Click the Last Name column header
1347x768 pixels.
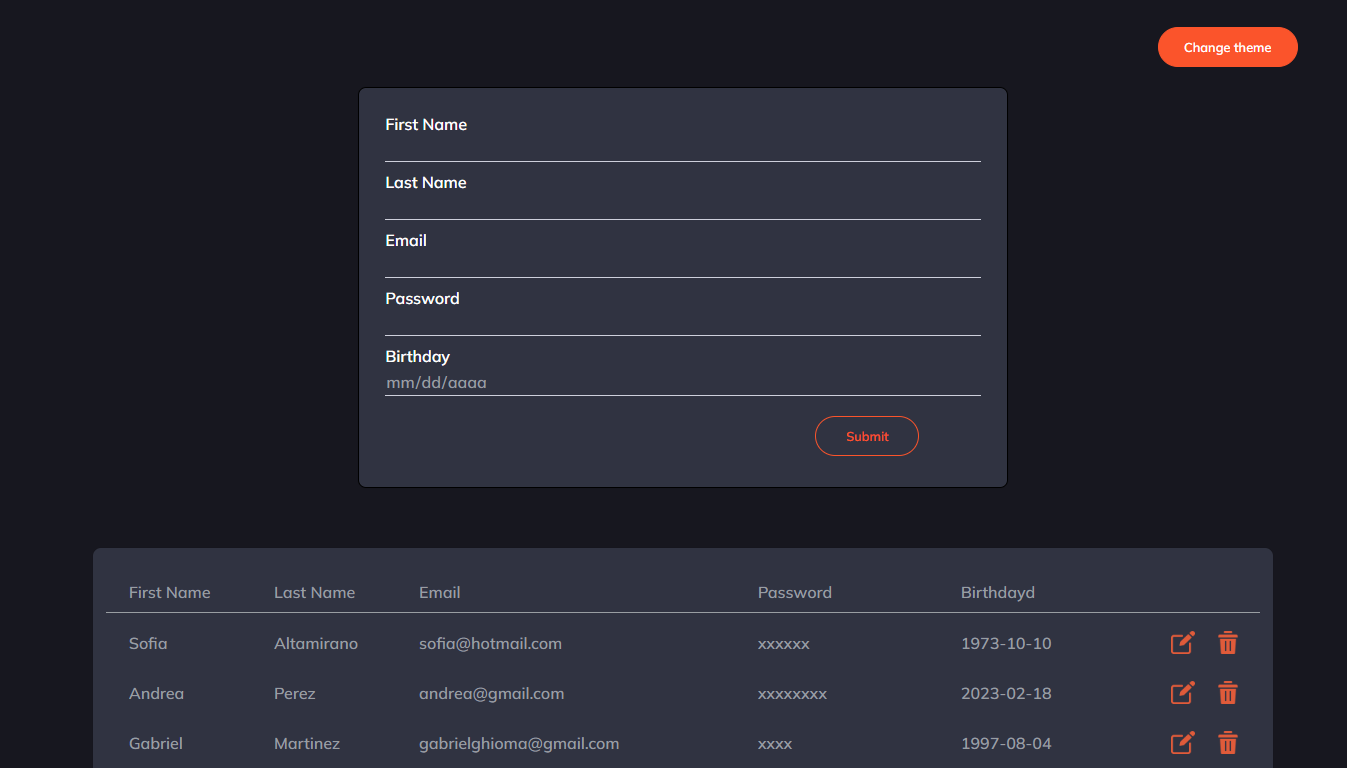tap(314, 592)
